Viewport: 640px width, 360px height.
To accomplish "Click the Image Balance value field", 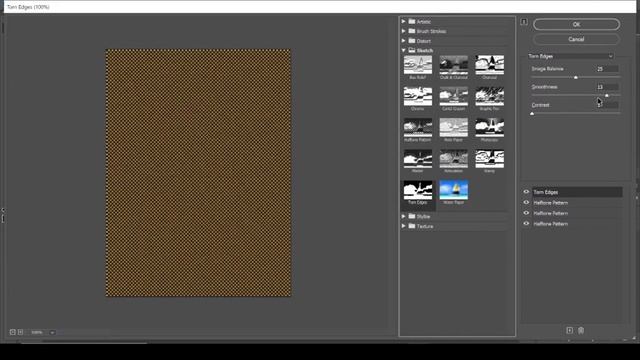I will [x=607, y=69].
